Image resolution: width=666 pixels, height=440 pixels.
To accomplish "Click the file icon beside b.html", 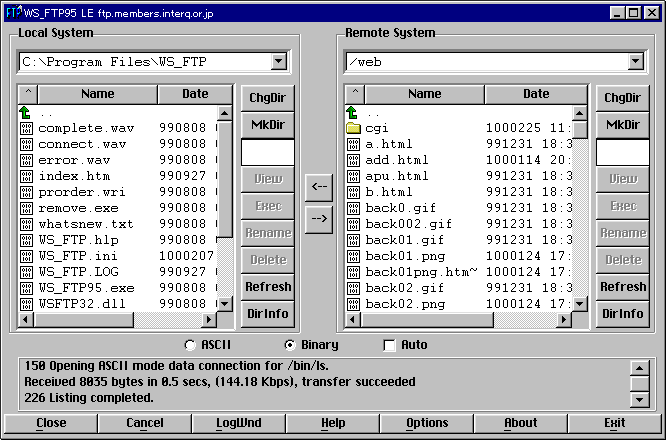I will pyautogui.click(x=353, y=192).
